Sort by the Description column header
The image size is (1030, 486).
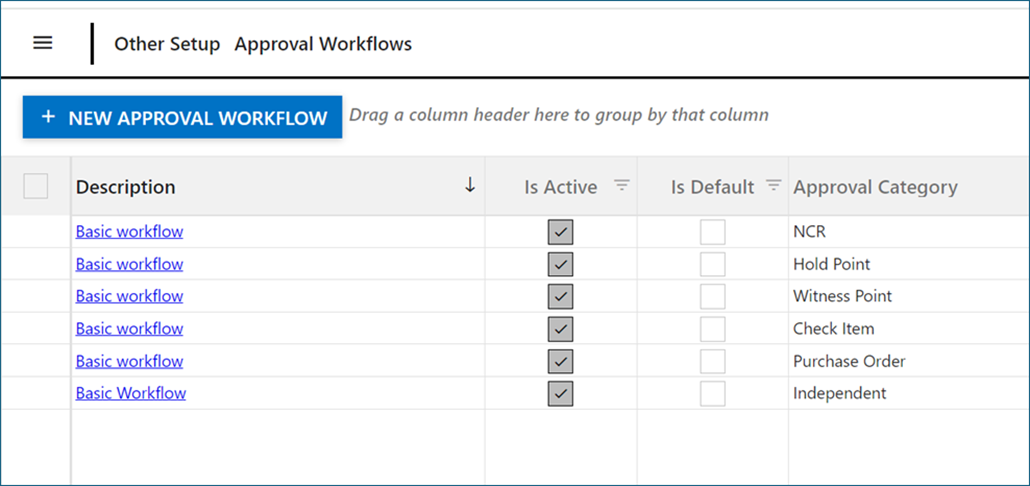click(126, 187)
